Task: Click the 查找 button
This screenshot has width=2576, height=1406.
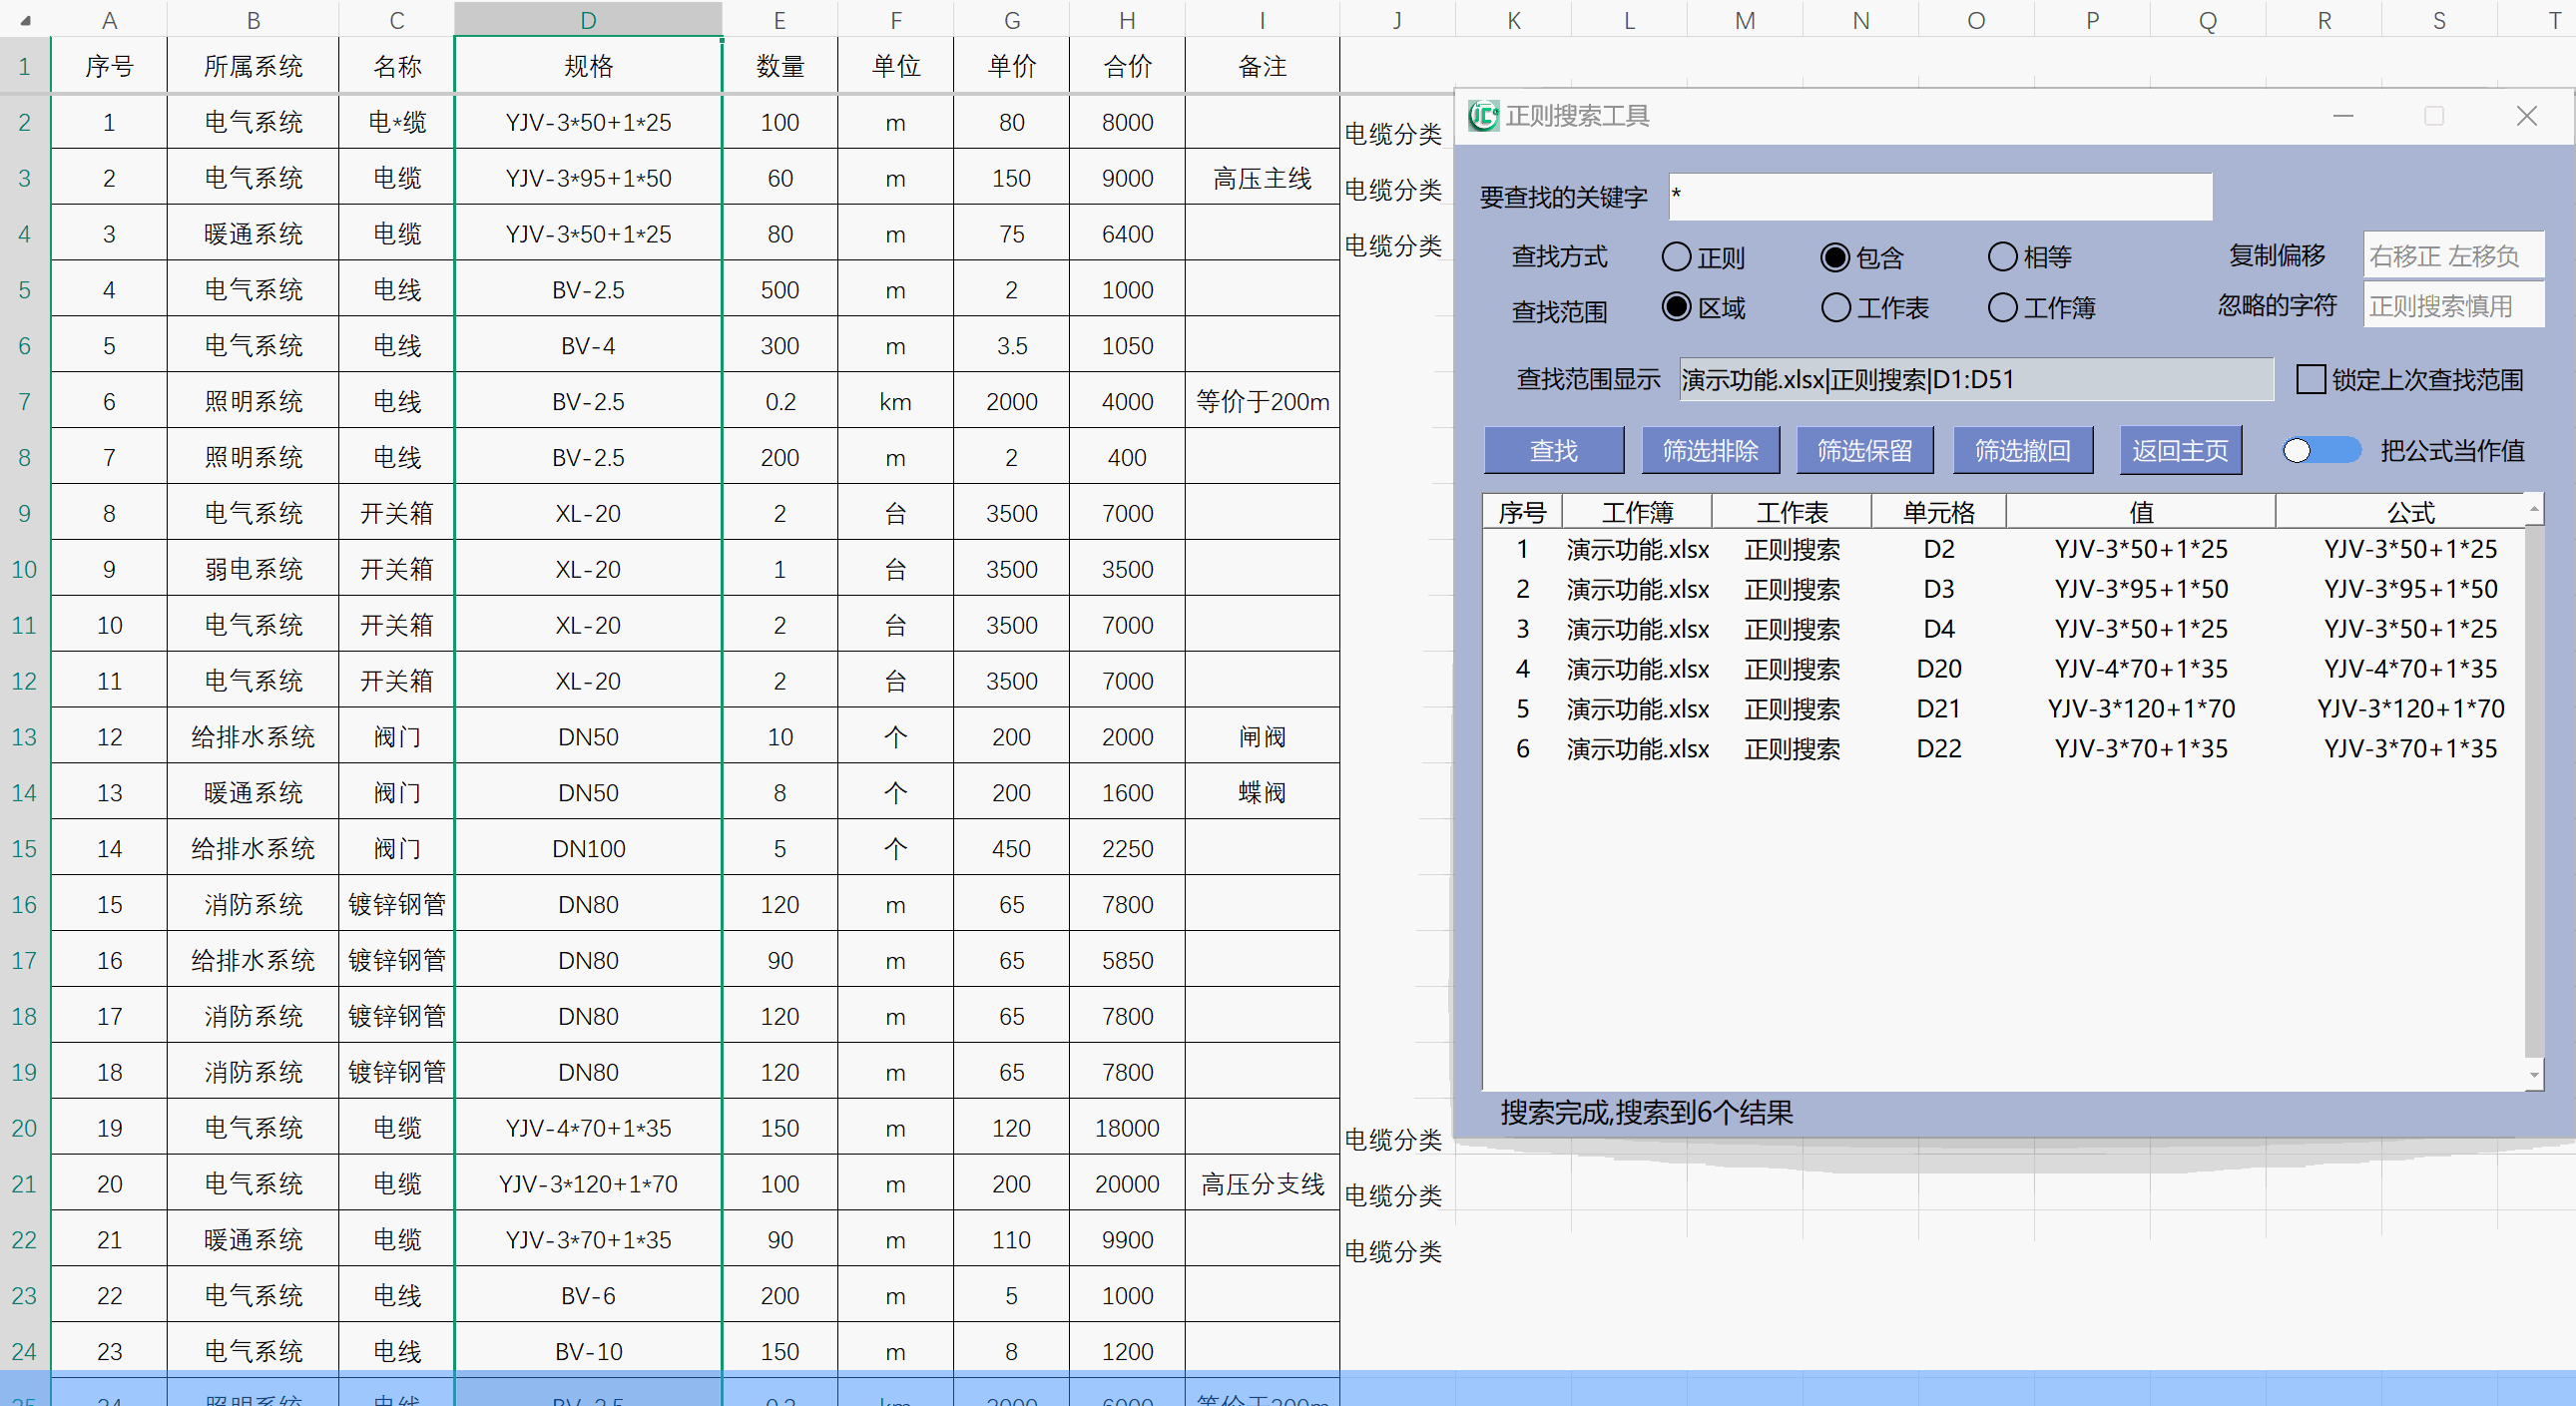Action: (x=1553, y=451)
